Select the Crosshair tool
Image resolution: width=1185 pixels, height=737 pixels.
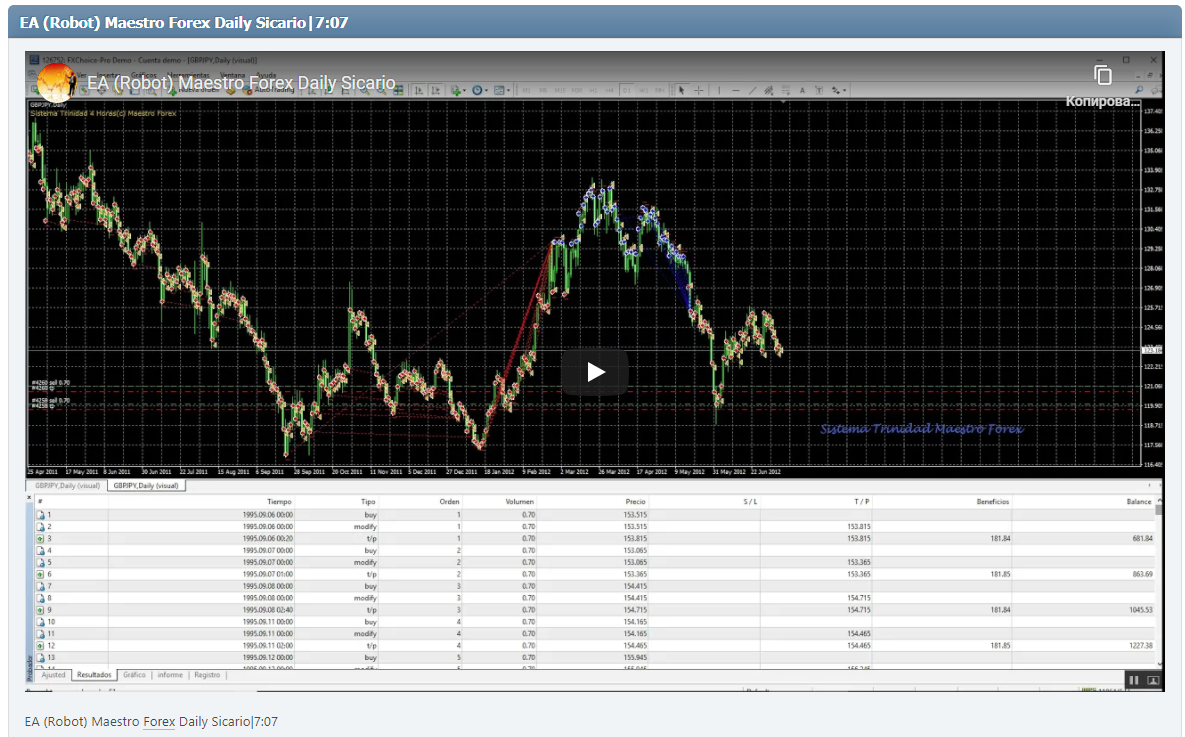tap(700, 89)
